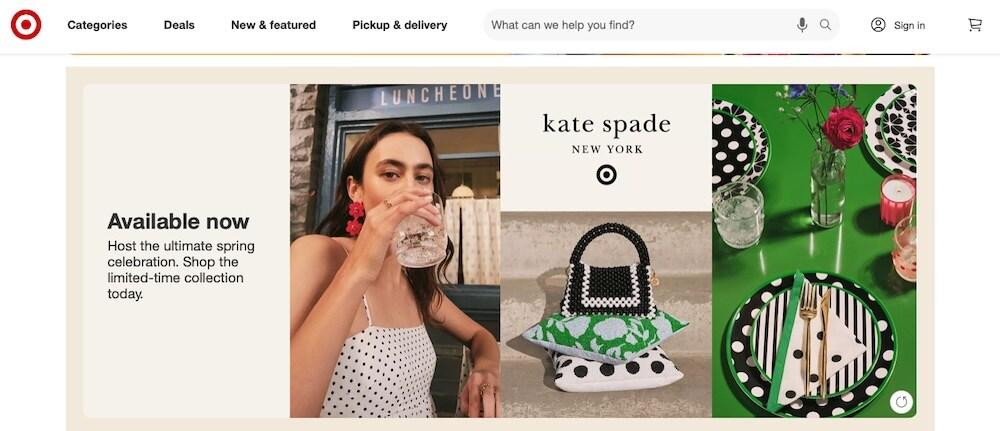Click the account profile icon
This screenshot has width=1000, height=431.
[x=878, y=25]
